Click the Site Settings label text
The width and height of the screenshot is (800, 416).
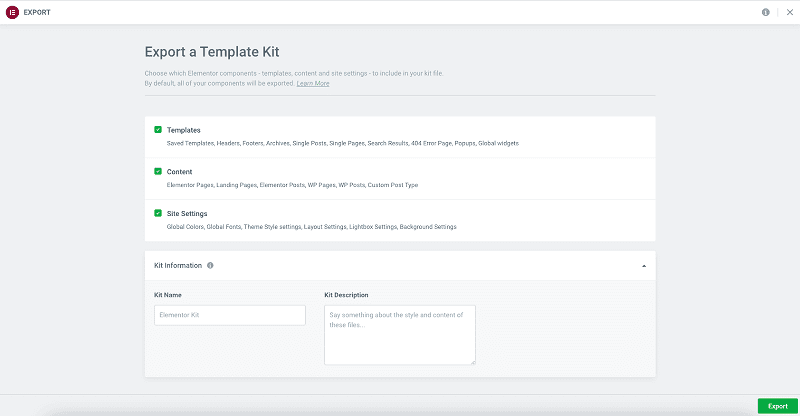[187, 213]
